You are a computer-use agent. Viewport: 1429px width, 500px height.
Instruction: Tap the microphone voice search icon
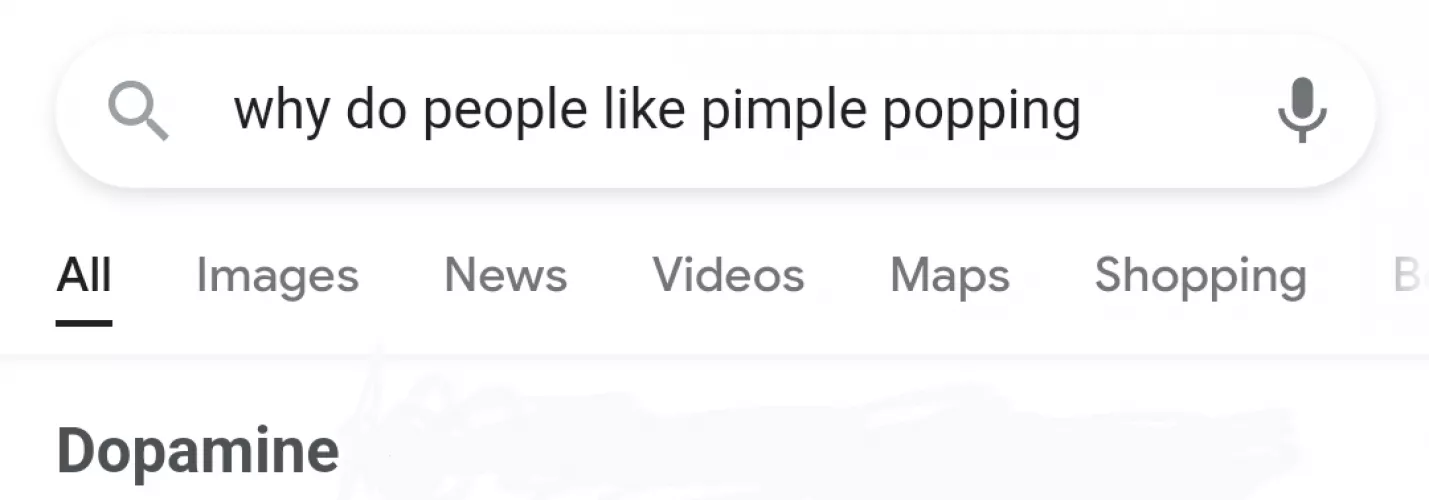pos(1302,110)
